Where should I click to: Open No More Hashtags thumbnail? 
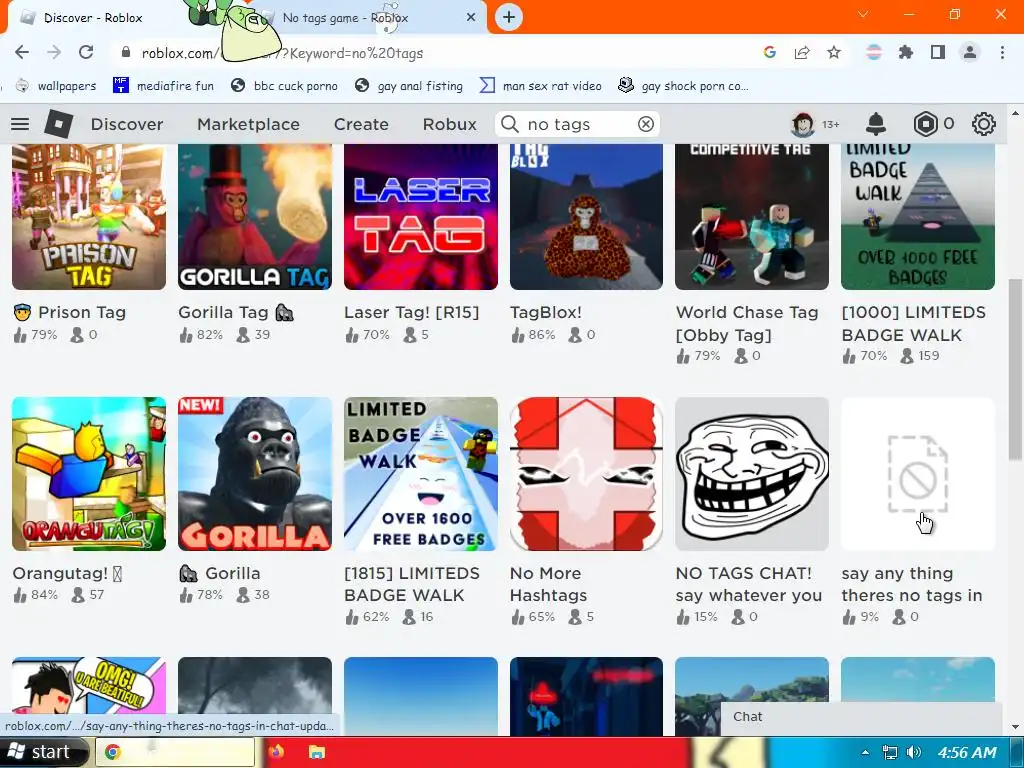point(586,474)
